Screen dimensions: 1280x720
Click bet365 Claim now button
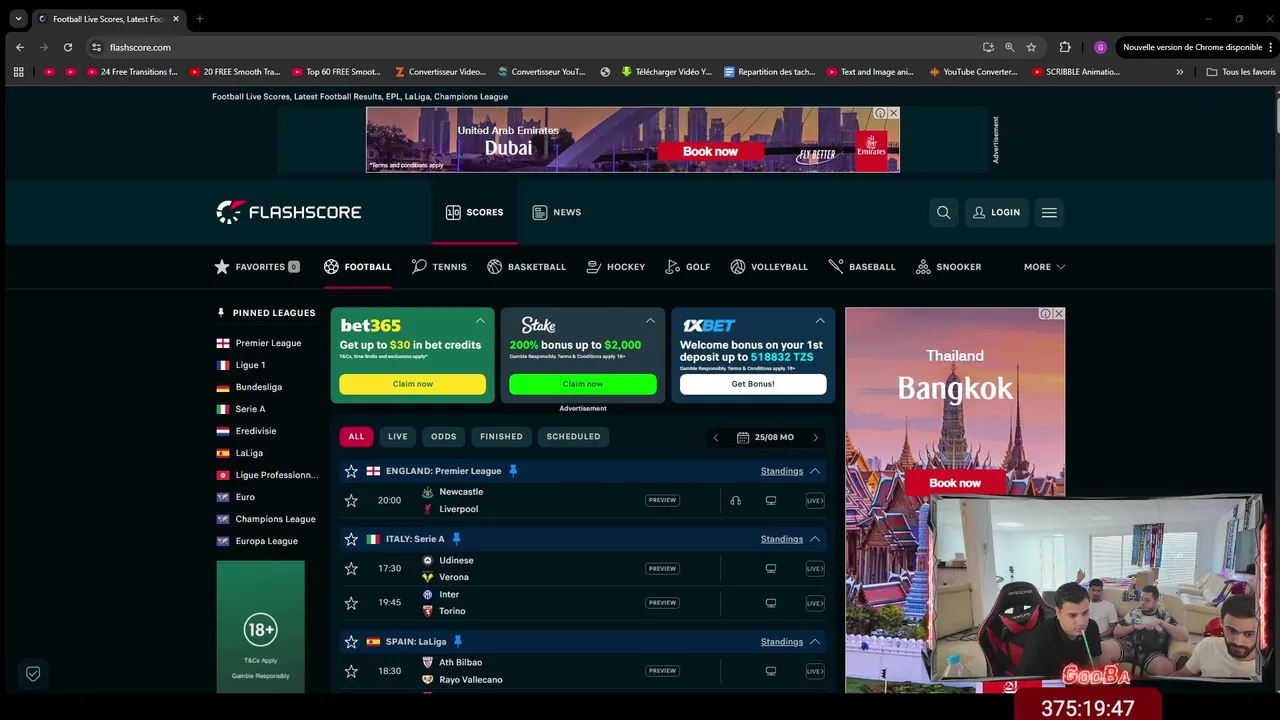[x=412, y=384]
